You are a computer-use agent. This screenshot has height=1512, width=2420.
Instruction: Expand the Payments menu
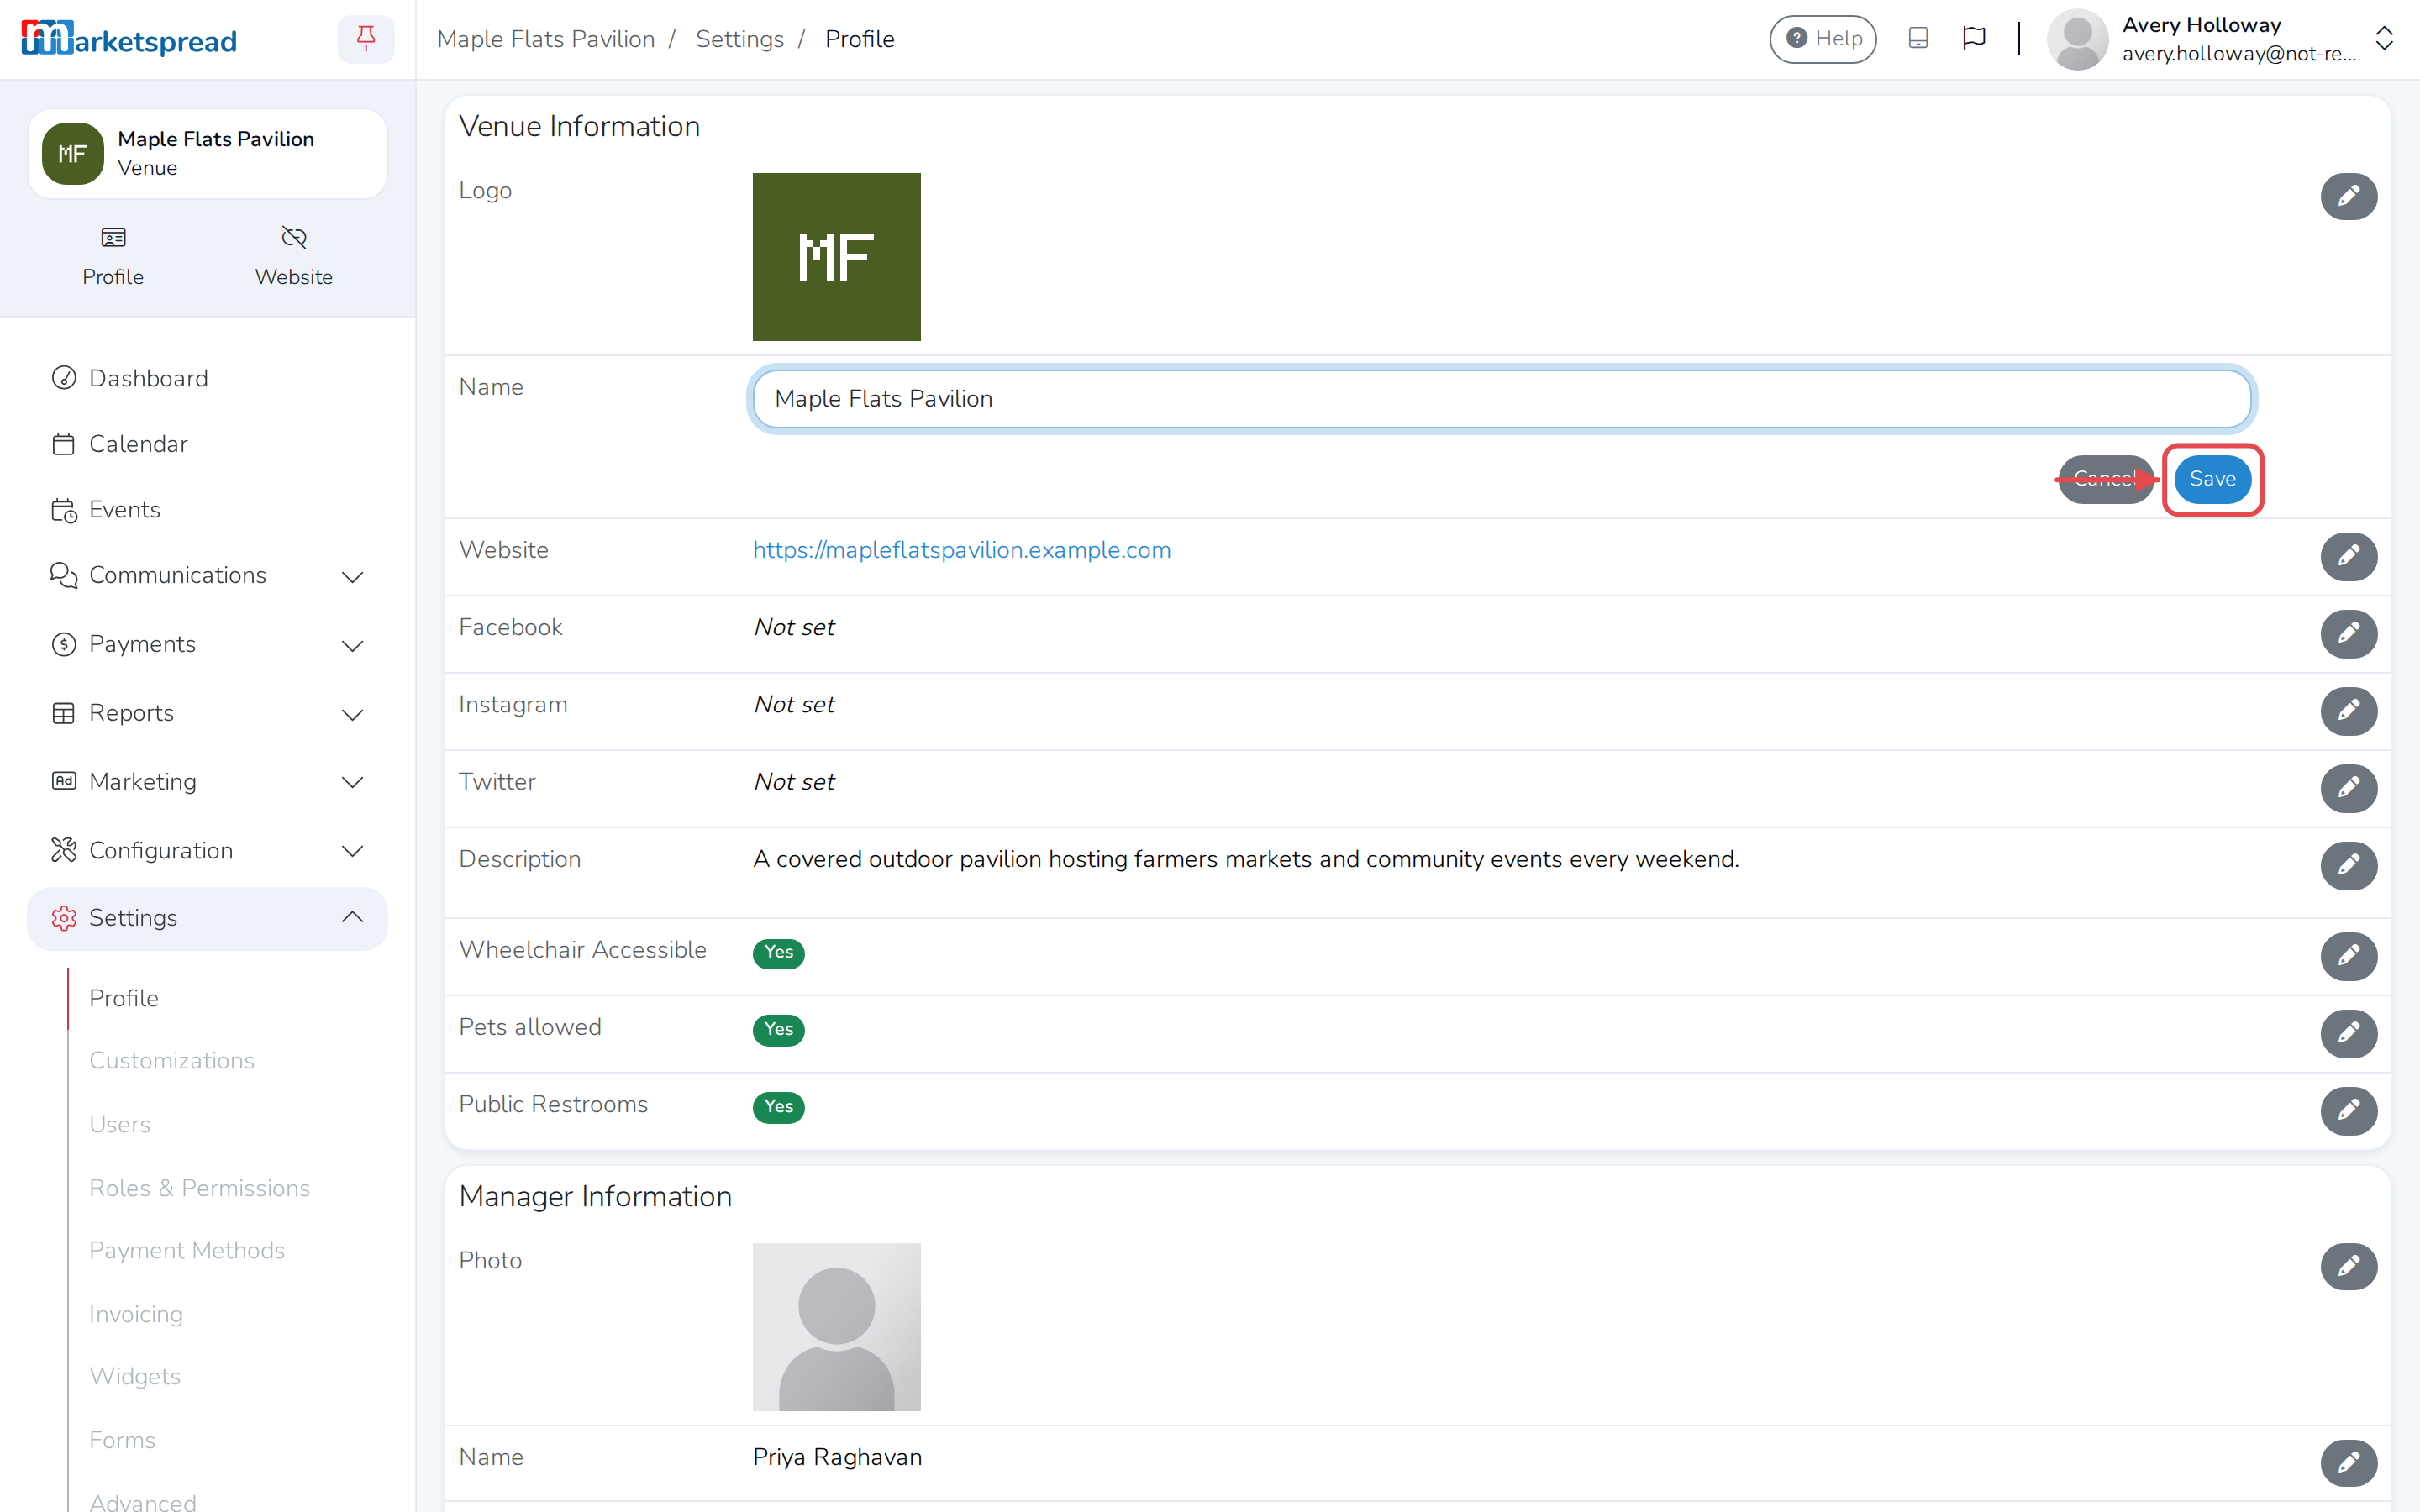click(207, 644)
